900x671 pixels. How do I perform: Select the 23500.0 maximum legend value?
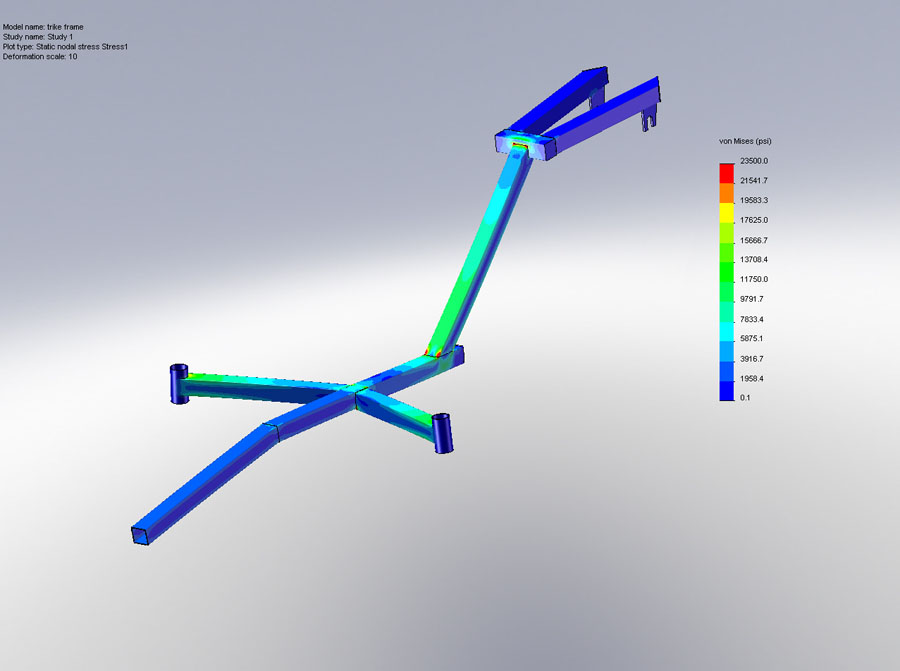(754, 161)
